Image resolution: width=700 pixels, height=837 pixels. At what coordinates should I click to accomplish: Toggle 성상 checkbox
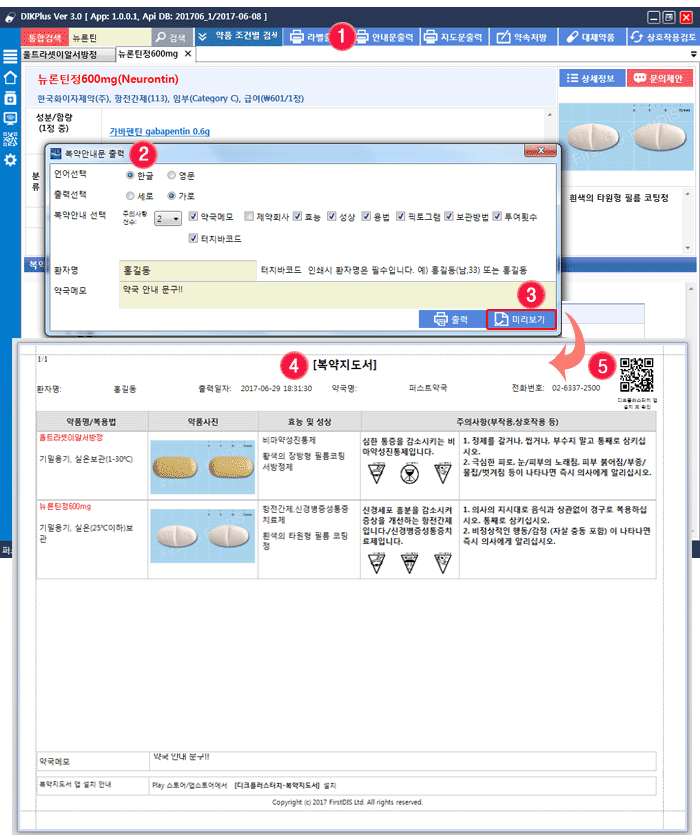(332, 216)
